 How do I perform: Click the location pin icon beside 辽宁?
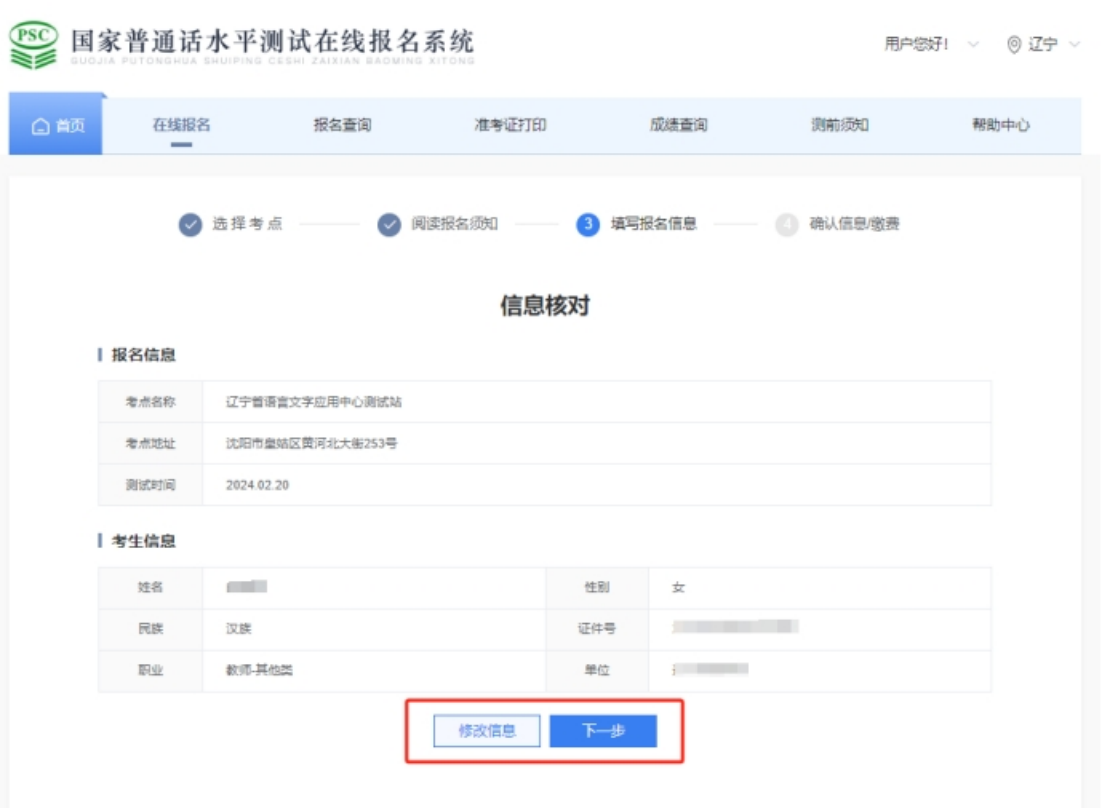(x=1014, y=45)
